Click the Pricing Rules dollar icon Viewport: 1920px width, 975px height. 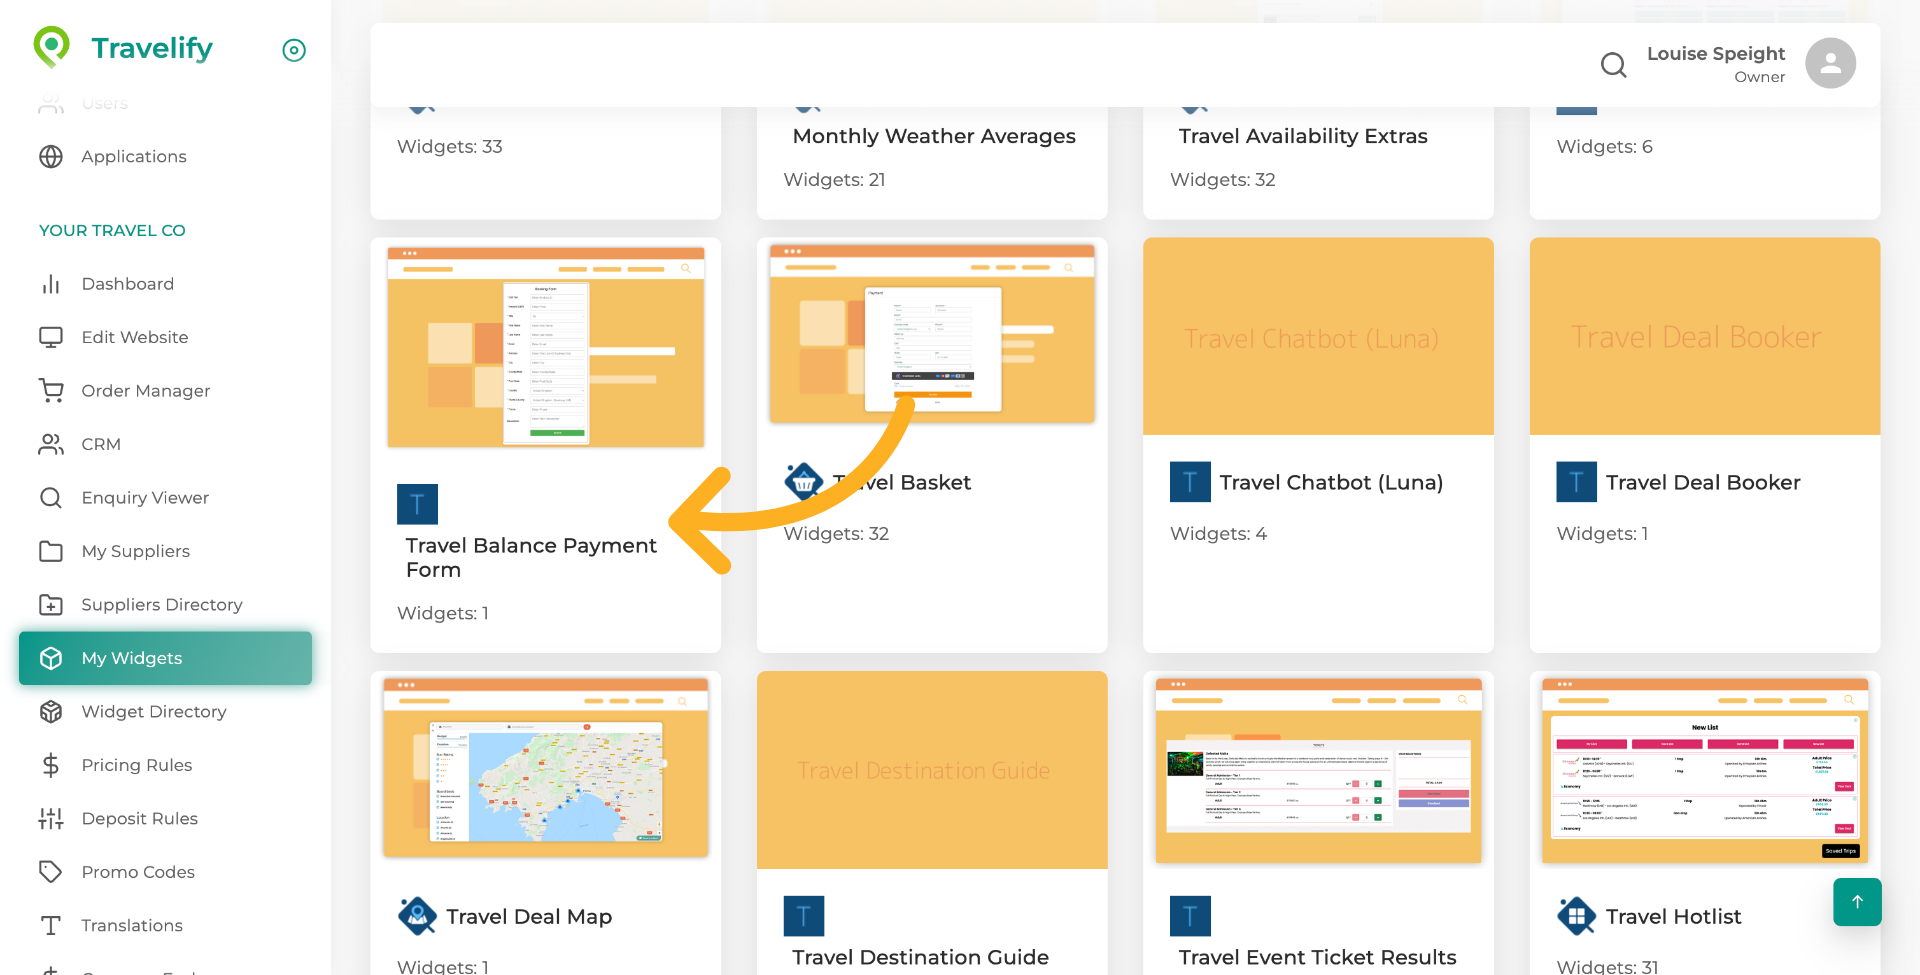(x=51, y=765)
